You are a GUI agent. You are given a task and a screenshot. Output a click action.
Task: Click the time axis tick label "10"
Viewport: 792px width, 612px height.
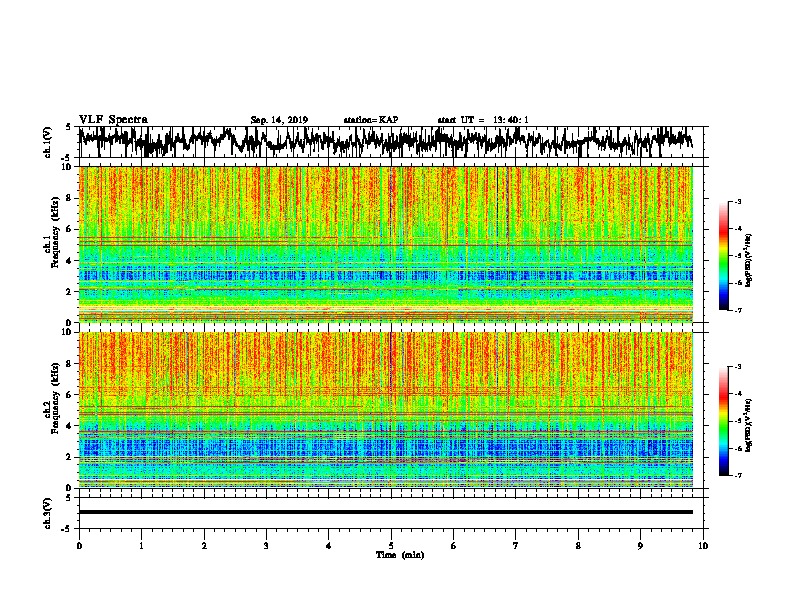pos(703,546)
